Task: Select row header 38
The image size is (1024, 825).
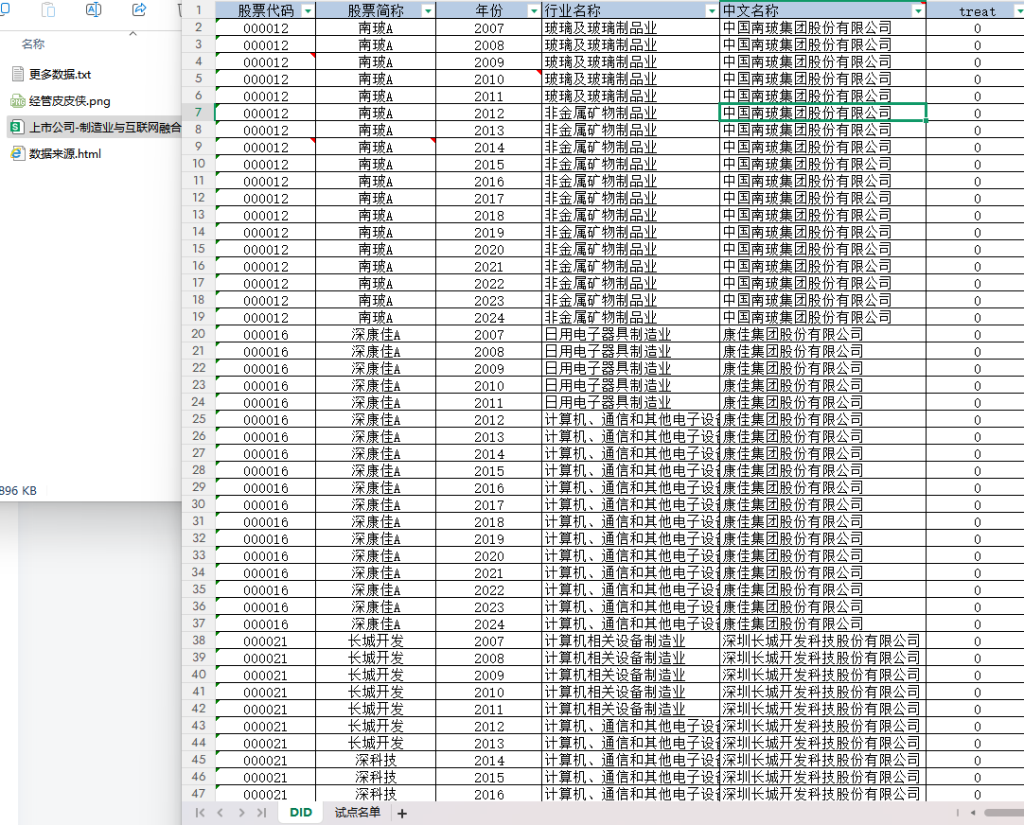Action: pos(199,640)
